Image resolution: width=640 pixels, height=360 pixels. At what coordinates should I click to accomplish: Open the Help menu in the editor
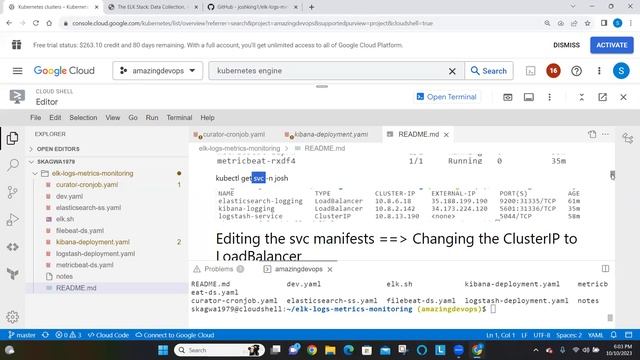click(x=207, y=118)
